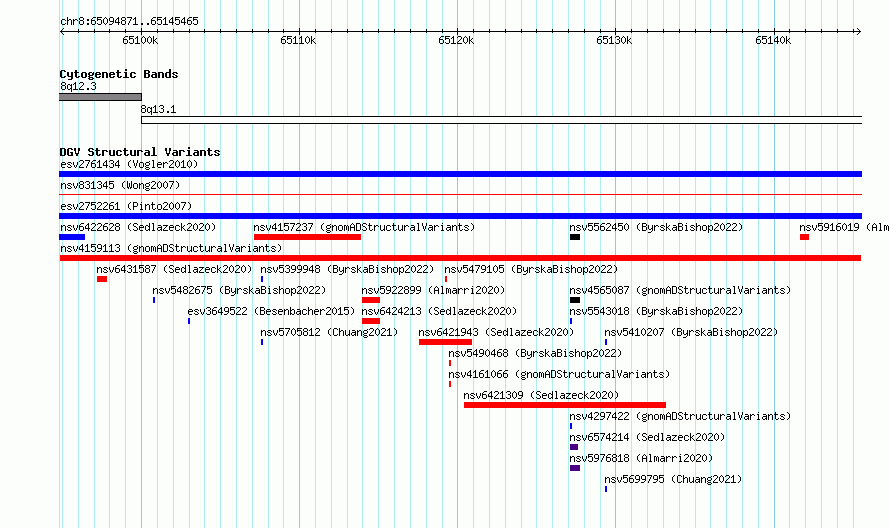This screenshot has height=528, width=890.
Task: Click the 65100k ruler position label
Action: [x=140, y=40]
